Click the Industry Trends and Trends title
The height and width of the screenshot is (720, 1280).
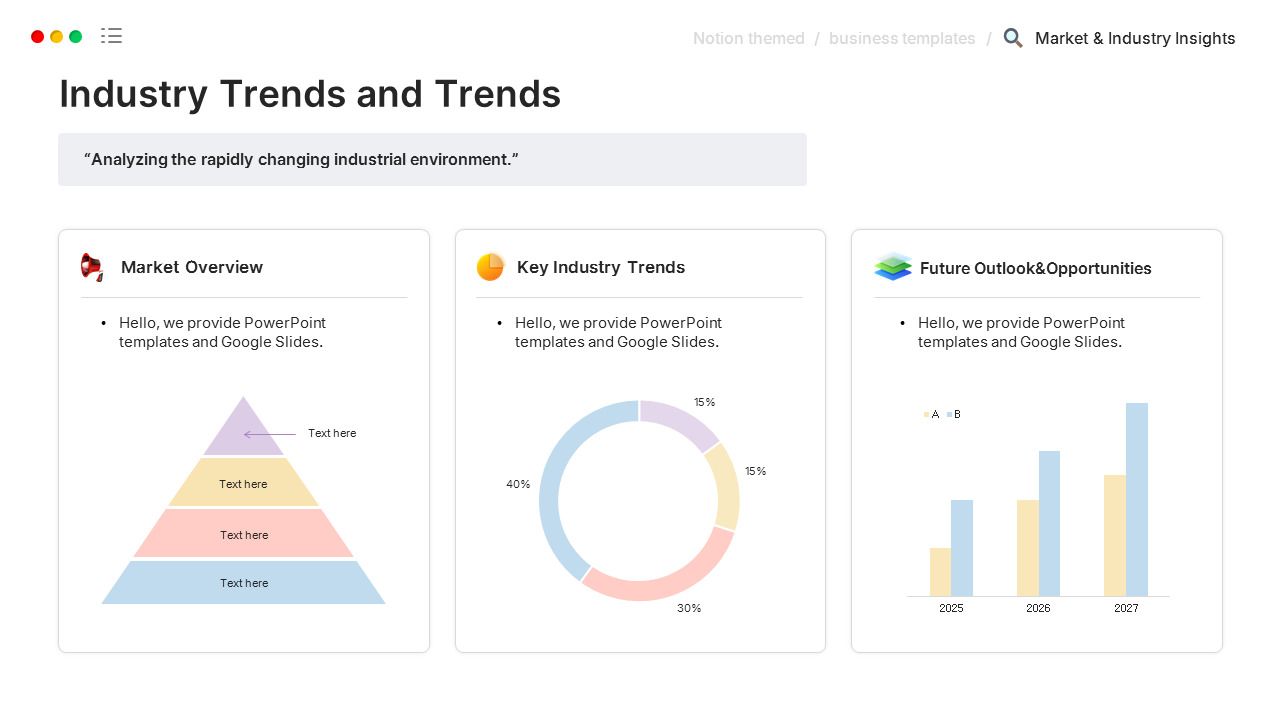pos(310,93)
